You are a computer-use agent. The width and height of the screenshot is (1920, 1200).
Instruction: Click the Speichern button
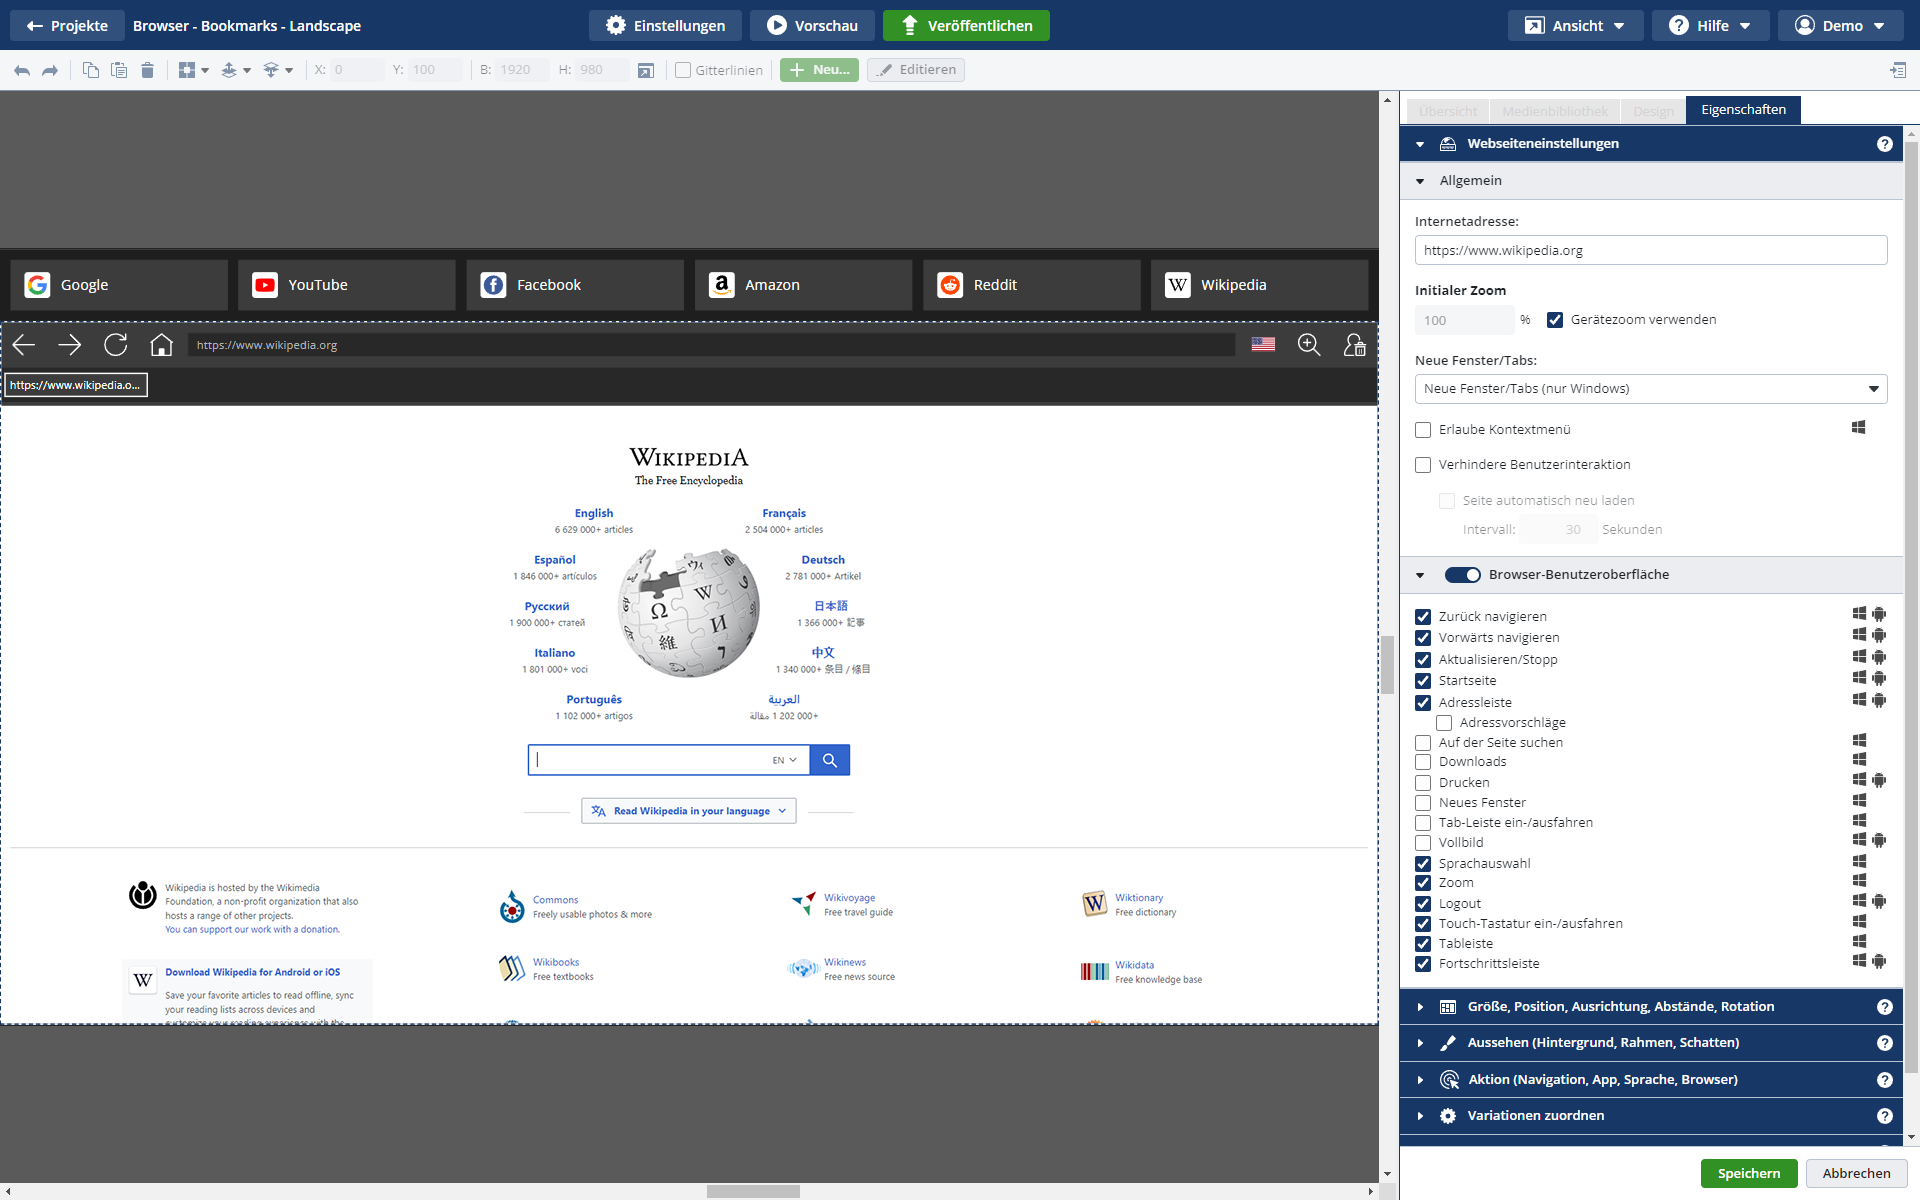tap(1748, 1173)
